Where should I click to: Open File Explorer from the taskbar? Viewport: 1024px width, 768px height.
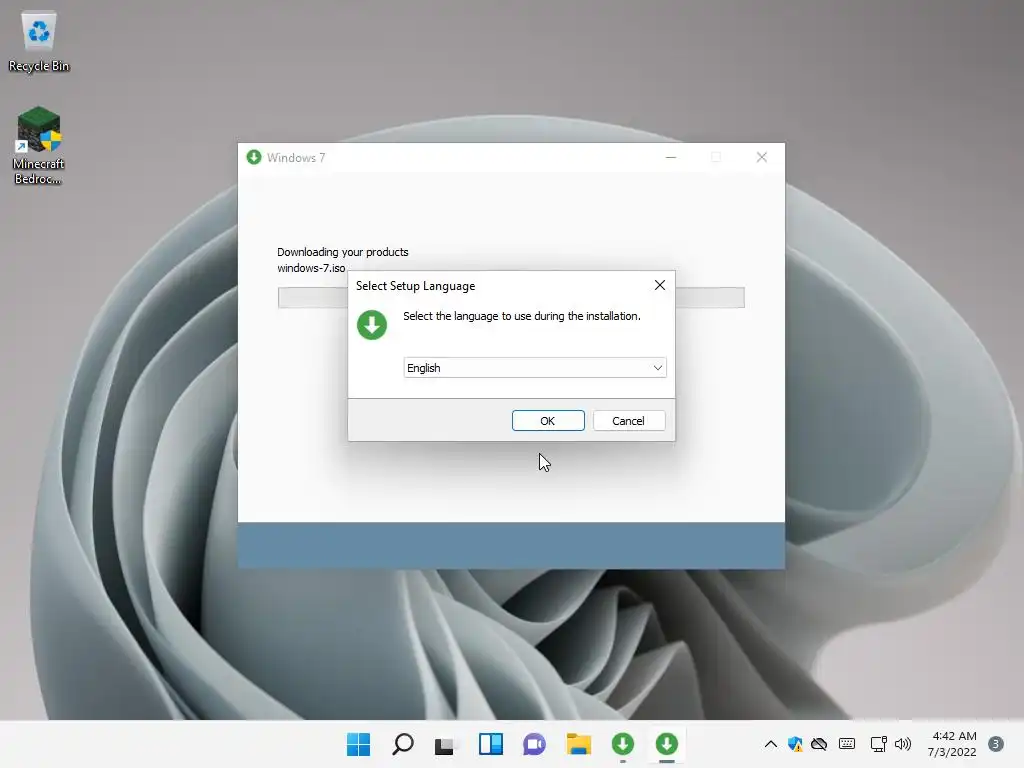tap(579, 744)
